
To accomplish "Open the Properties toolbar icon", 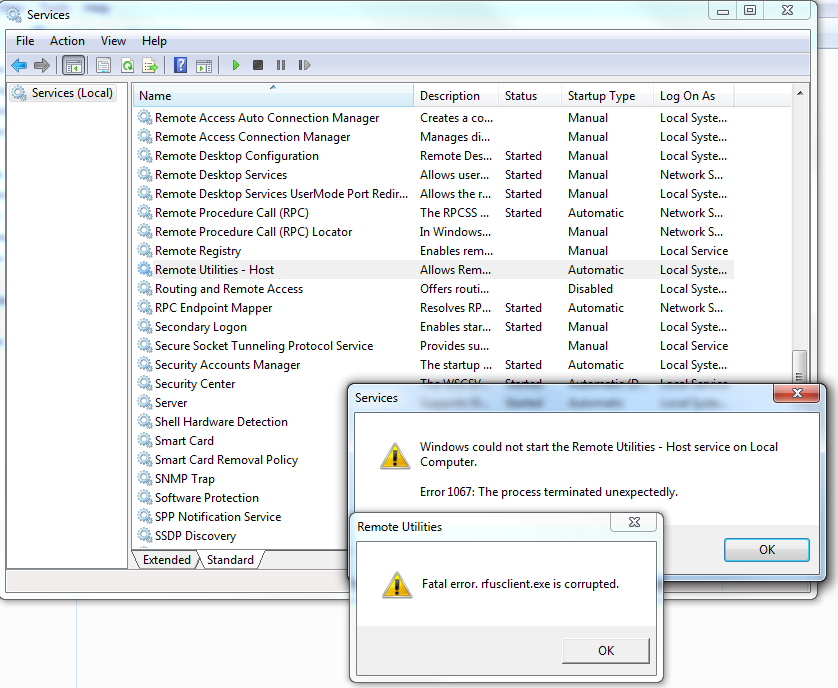I will pyautogui.click(x=103, y=65).
